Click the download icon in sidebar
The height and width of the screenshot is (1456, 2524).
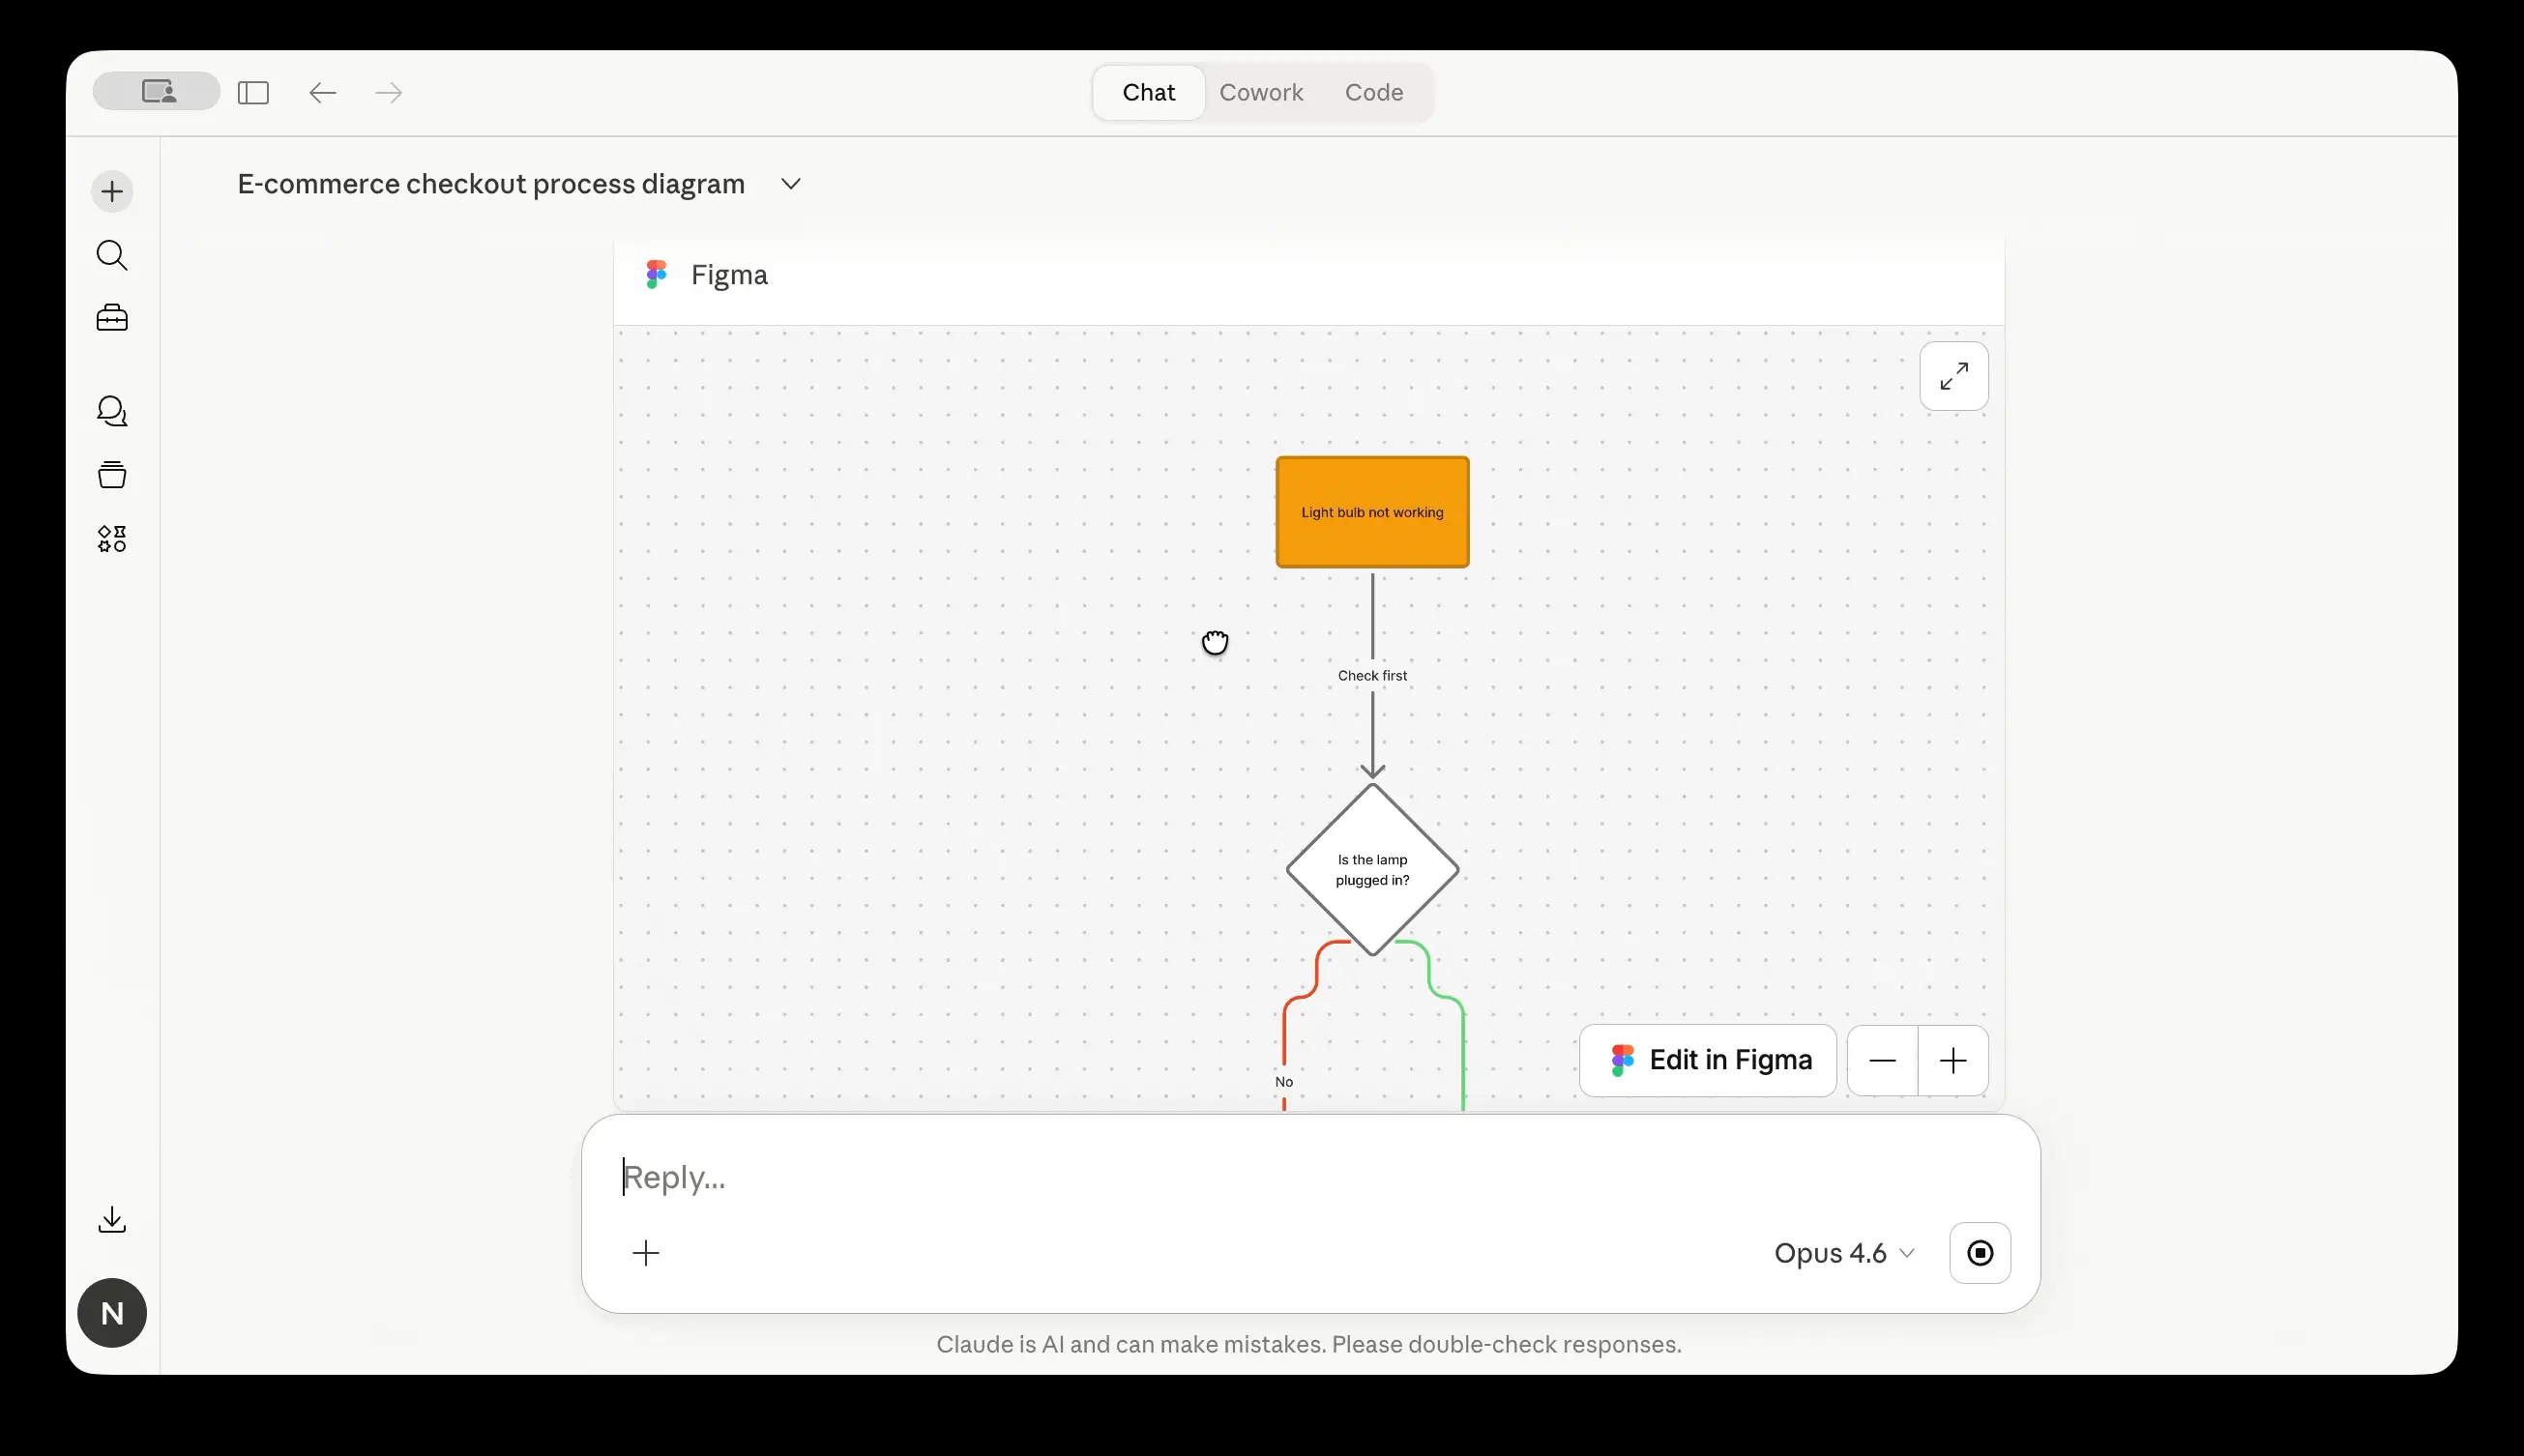pyautogui.click(x=112, y=1219)
